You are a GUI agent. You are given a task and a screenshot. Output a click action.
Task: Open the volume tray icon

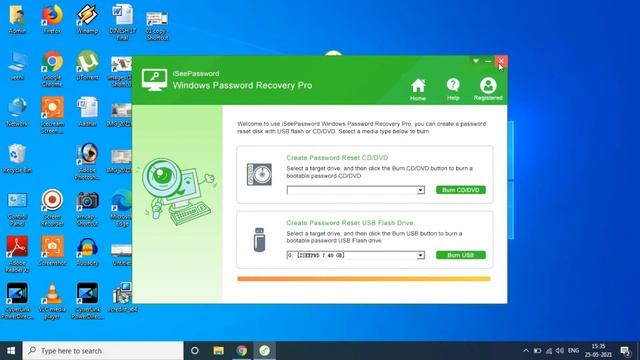560,351
